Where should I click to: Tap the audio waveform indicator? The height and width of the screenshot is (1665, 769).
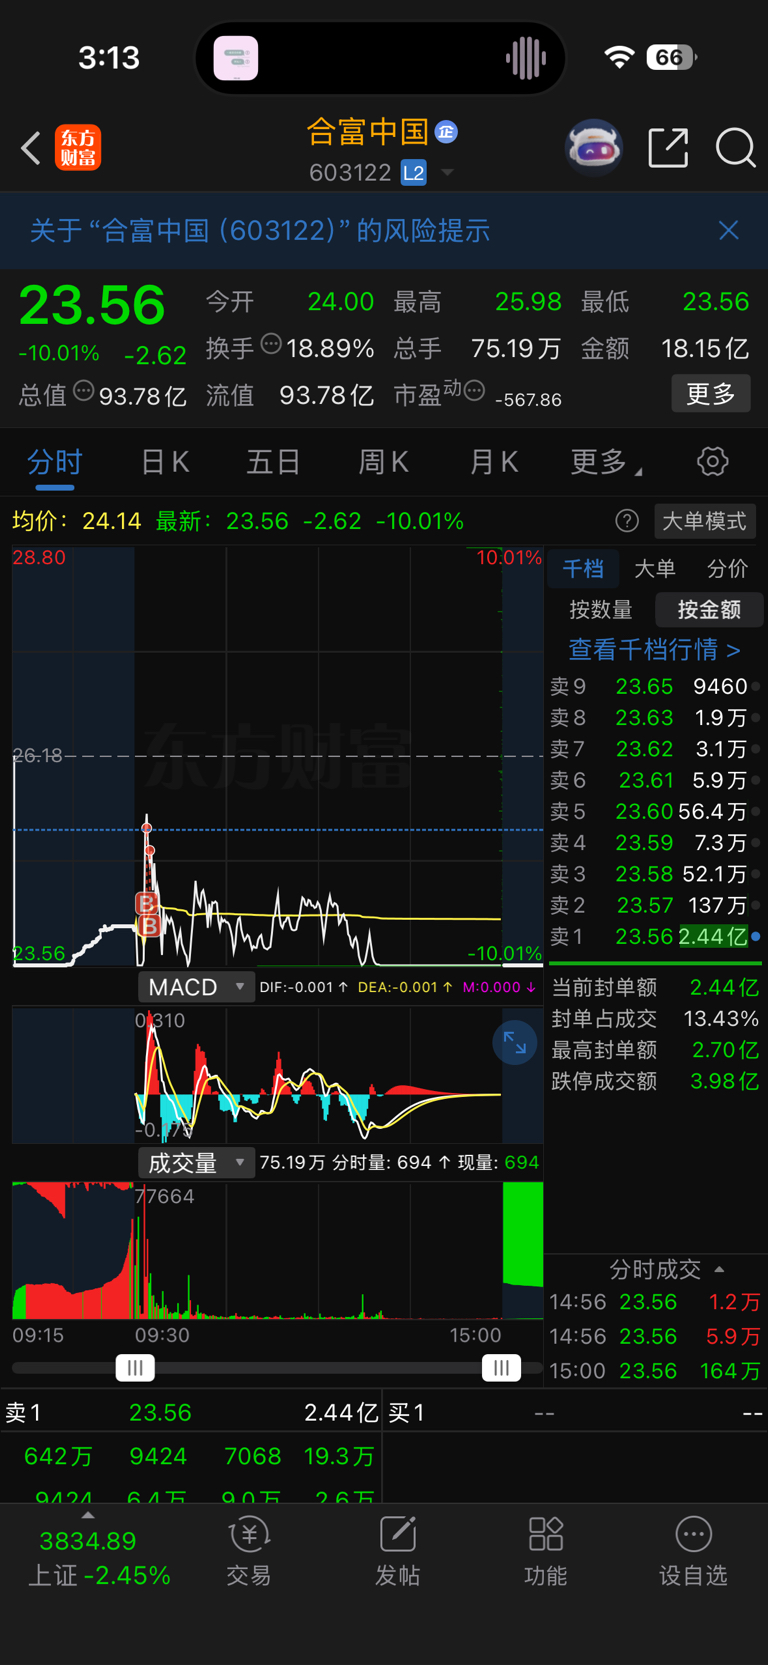coord(525,58)
